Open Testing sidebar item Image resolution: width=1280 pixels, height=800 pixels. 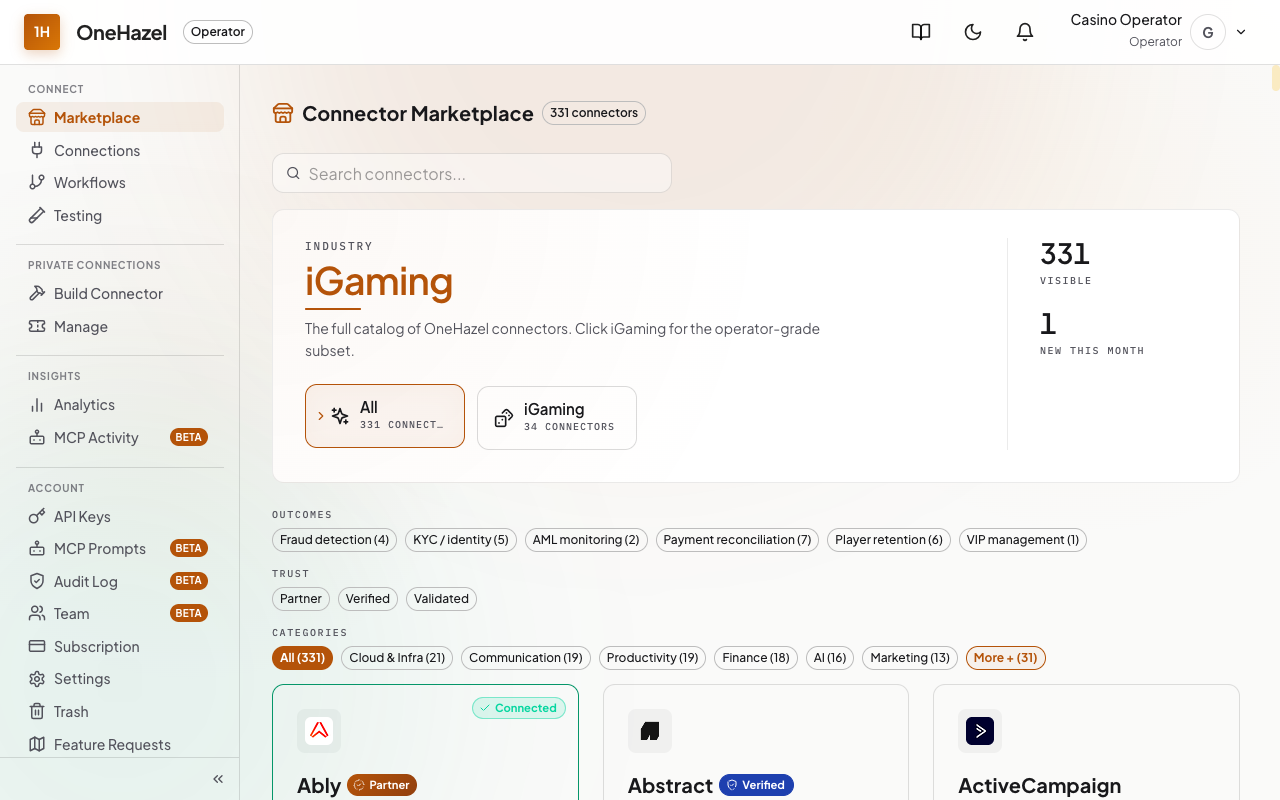pyautogui.click(x=120, y=215)
